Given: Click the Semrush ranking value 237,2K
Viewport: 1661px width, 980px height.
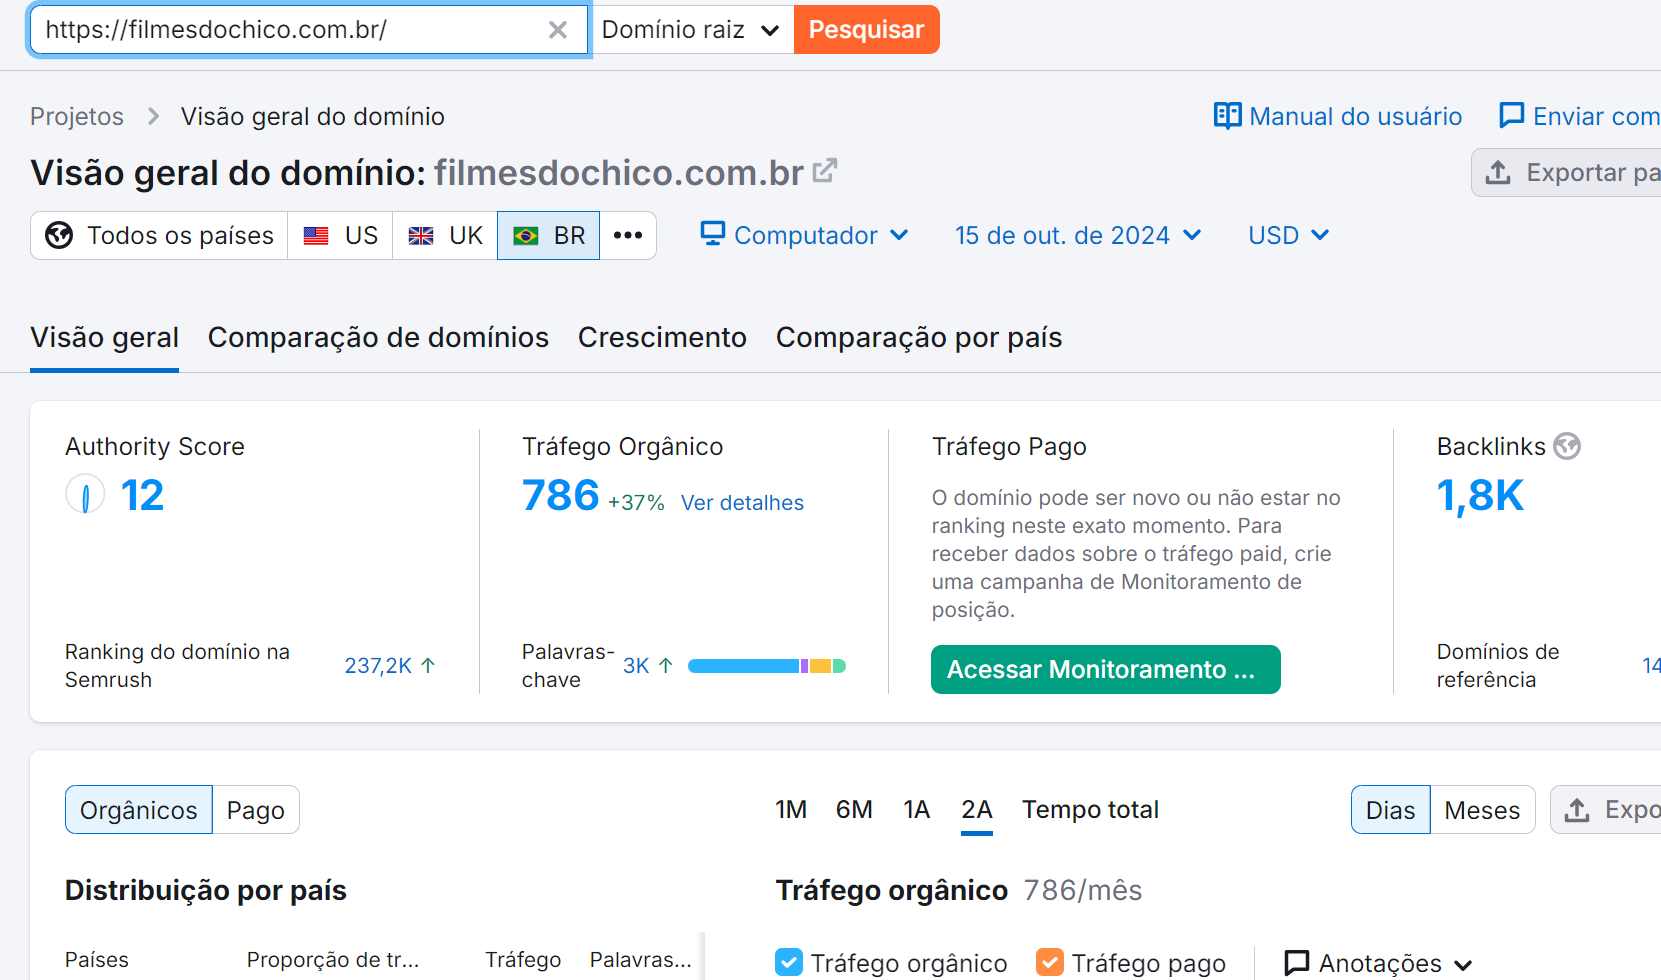Looking at the screenshot, I should [x=378, y=666].
